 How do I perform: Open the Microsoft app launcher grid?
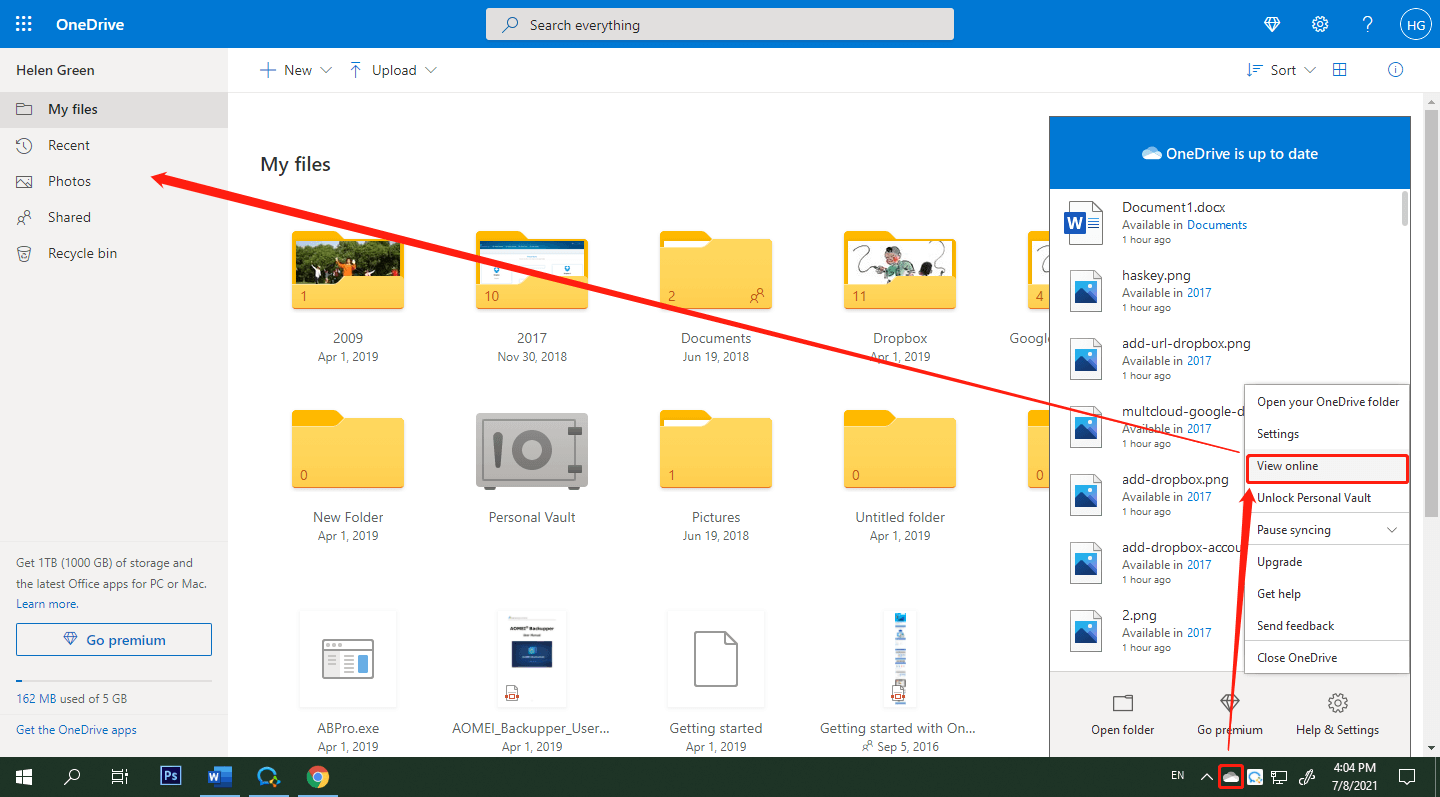pyautogui.click(x=24, y=24)
